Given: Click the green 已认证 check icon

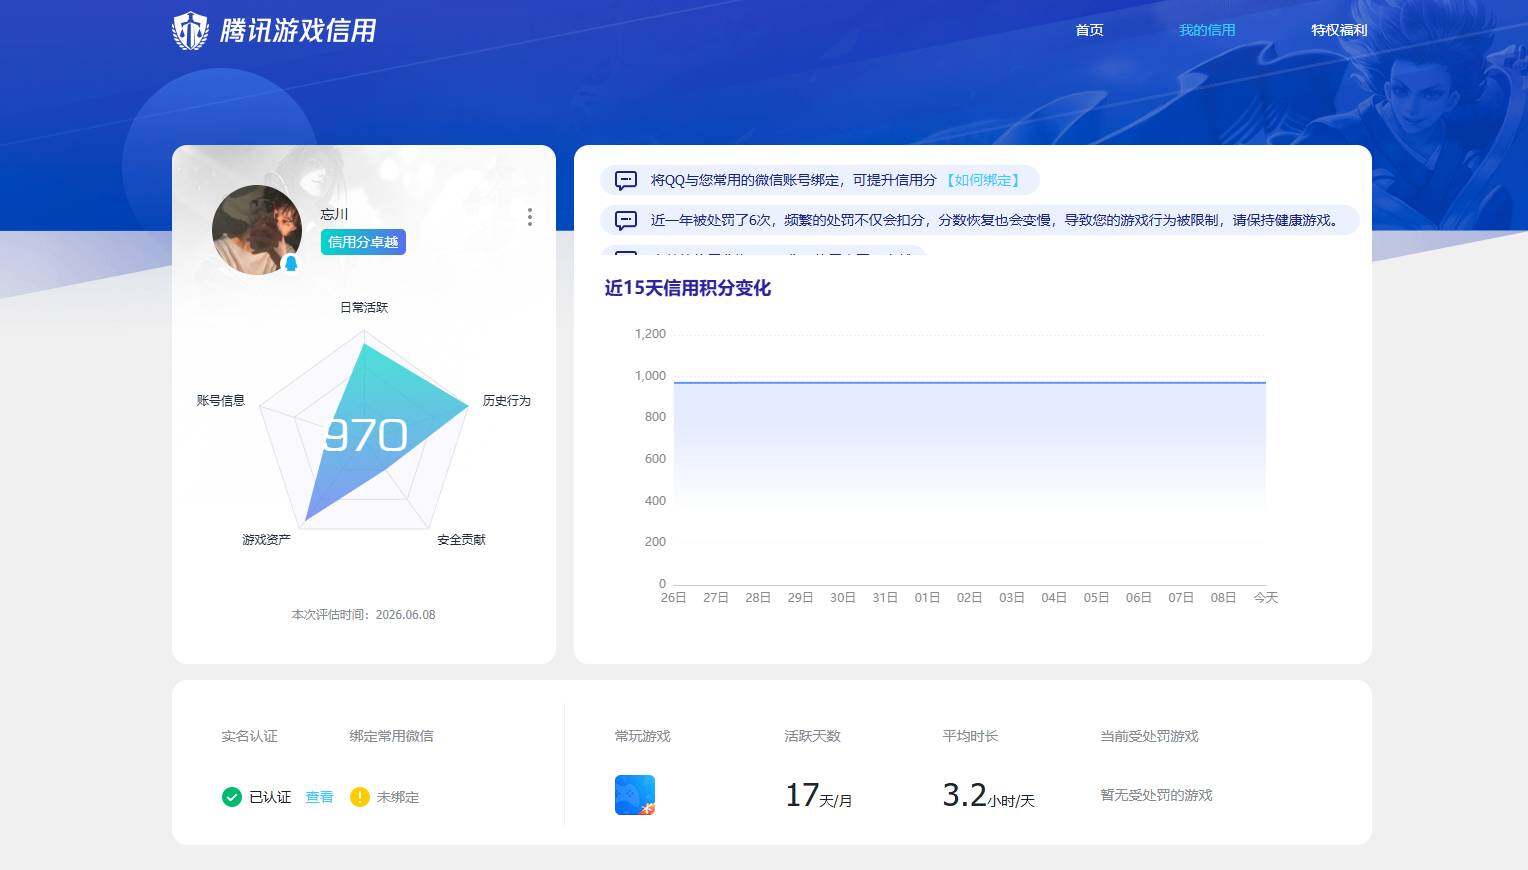Looking at the screenshot, I should (231, 797).
